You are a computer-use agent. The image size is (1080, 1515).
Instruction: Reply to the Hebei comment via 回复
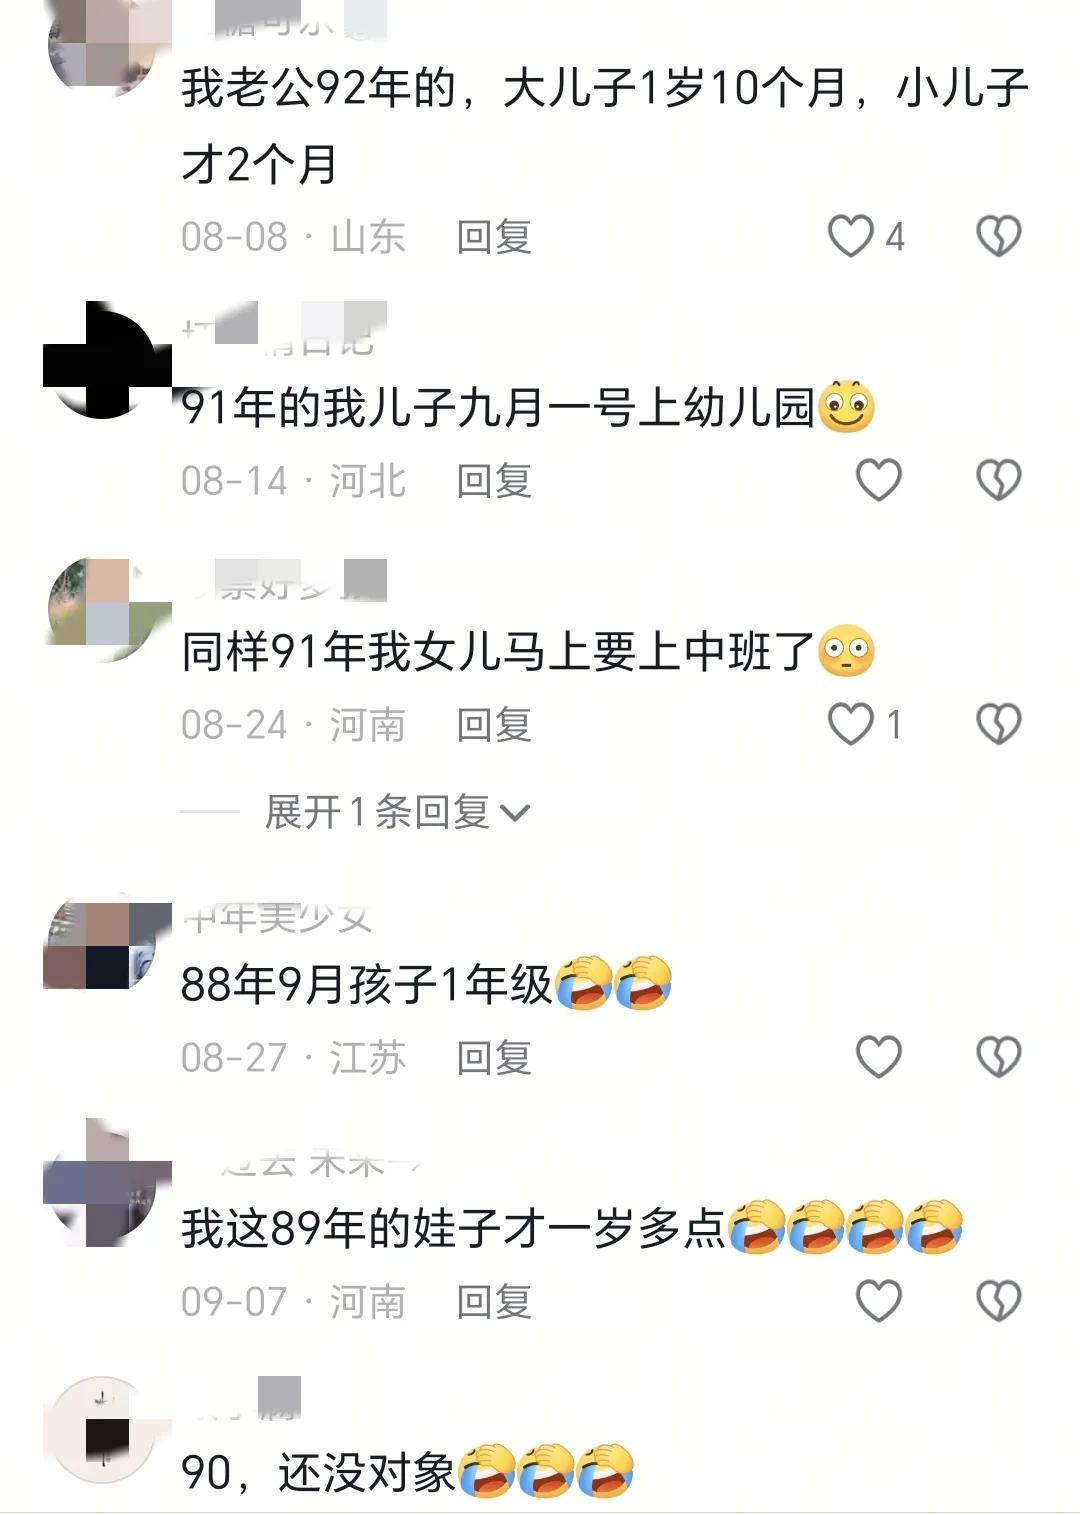tap(494, 481)
